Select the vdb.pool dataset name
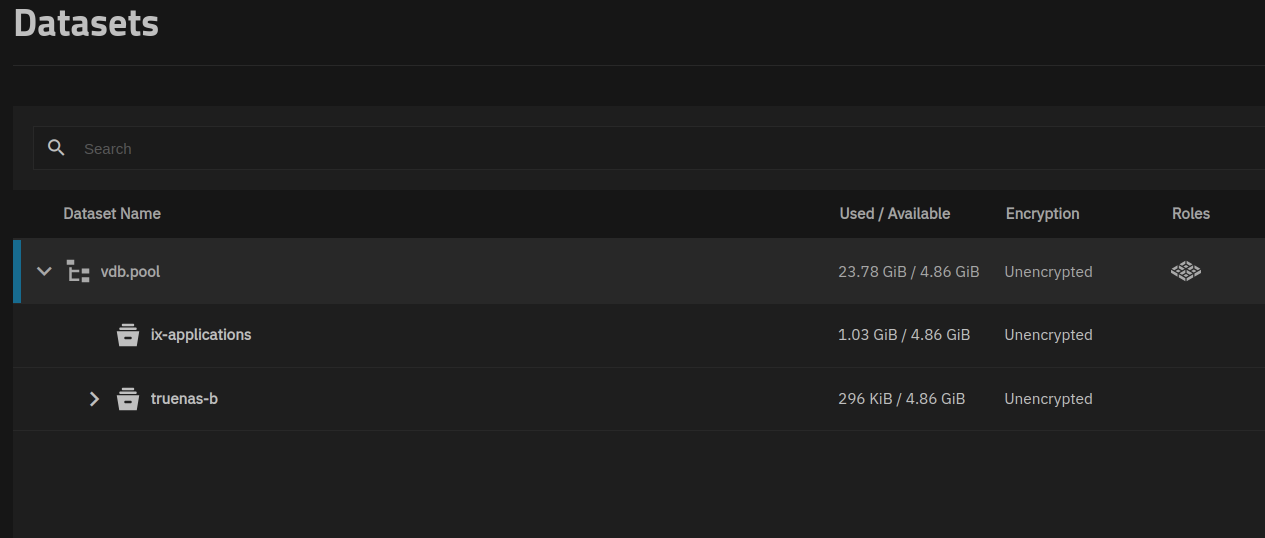This screenshot has width=1265, height=538. point(130,271)
